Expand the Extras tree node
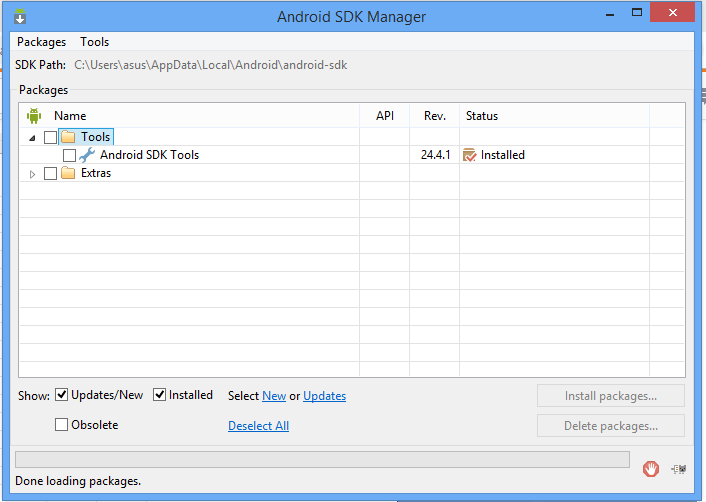The width and height of the screenshot is (706, 502). click(32, 174)
